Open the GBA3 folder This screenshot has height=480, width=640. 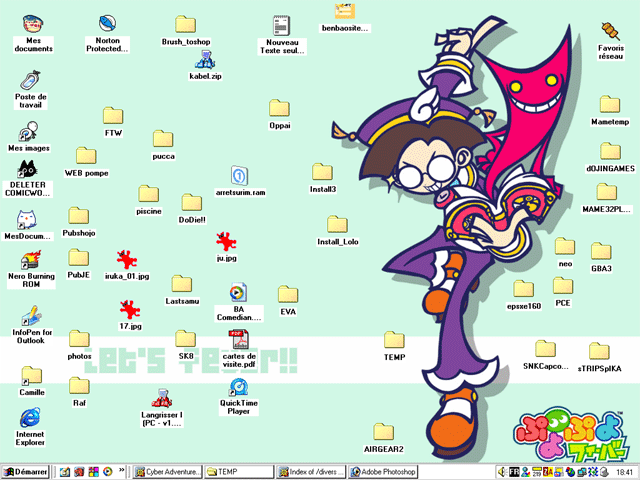pyautogui.click(x=601, y=252)
